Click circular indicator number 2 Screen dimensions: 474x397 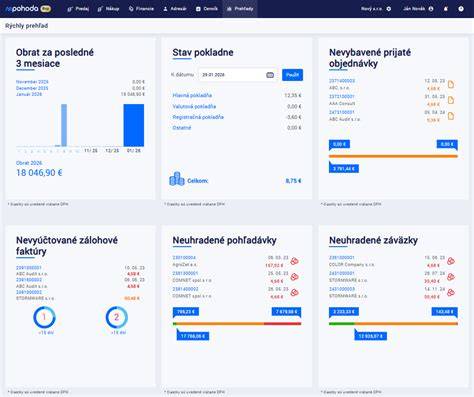pyautogui.click(x=117, y=317)
